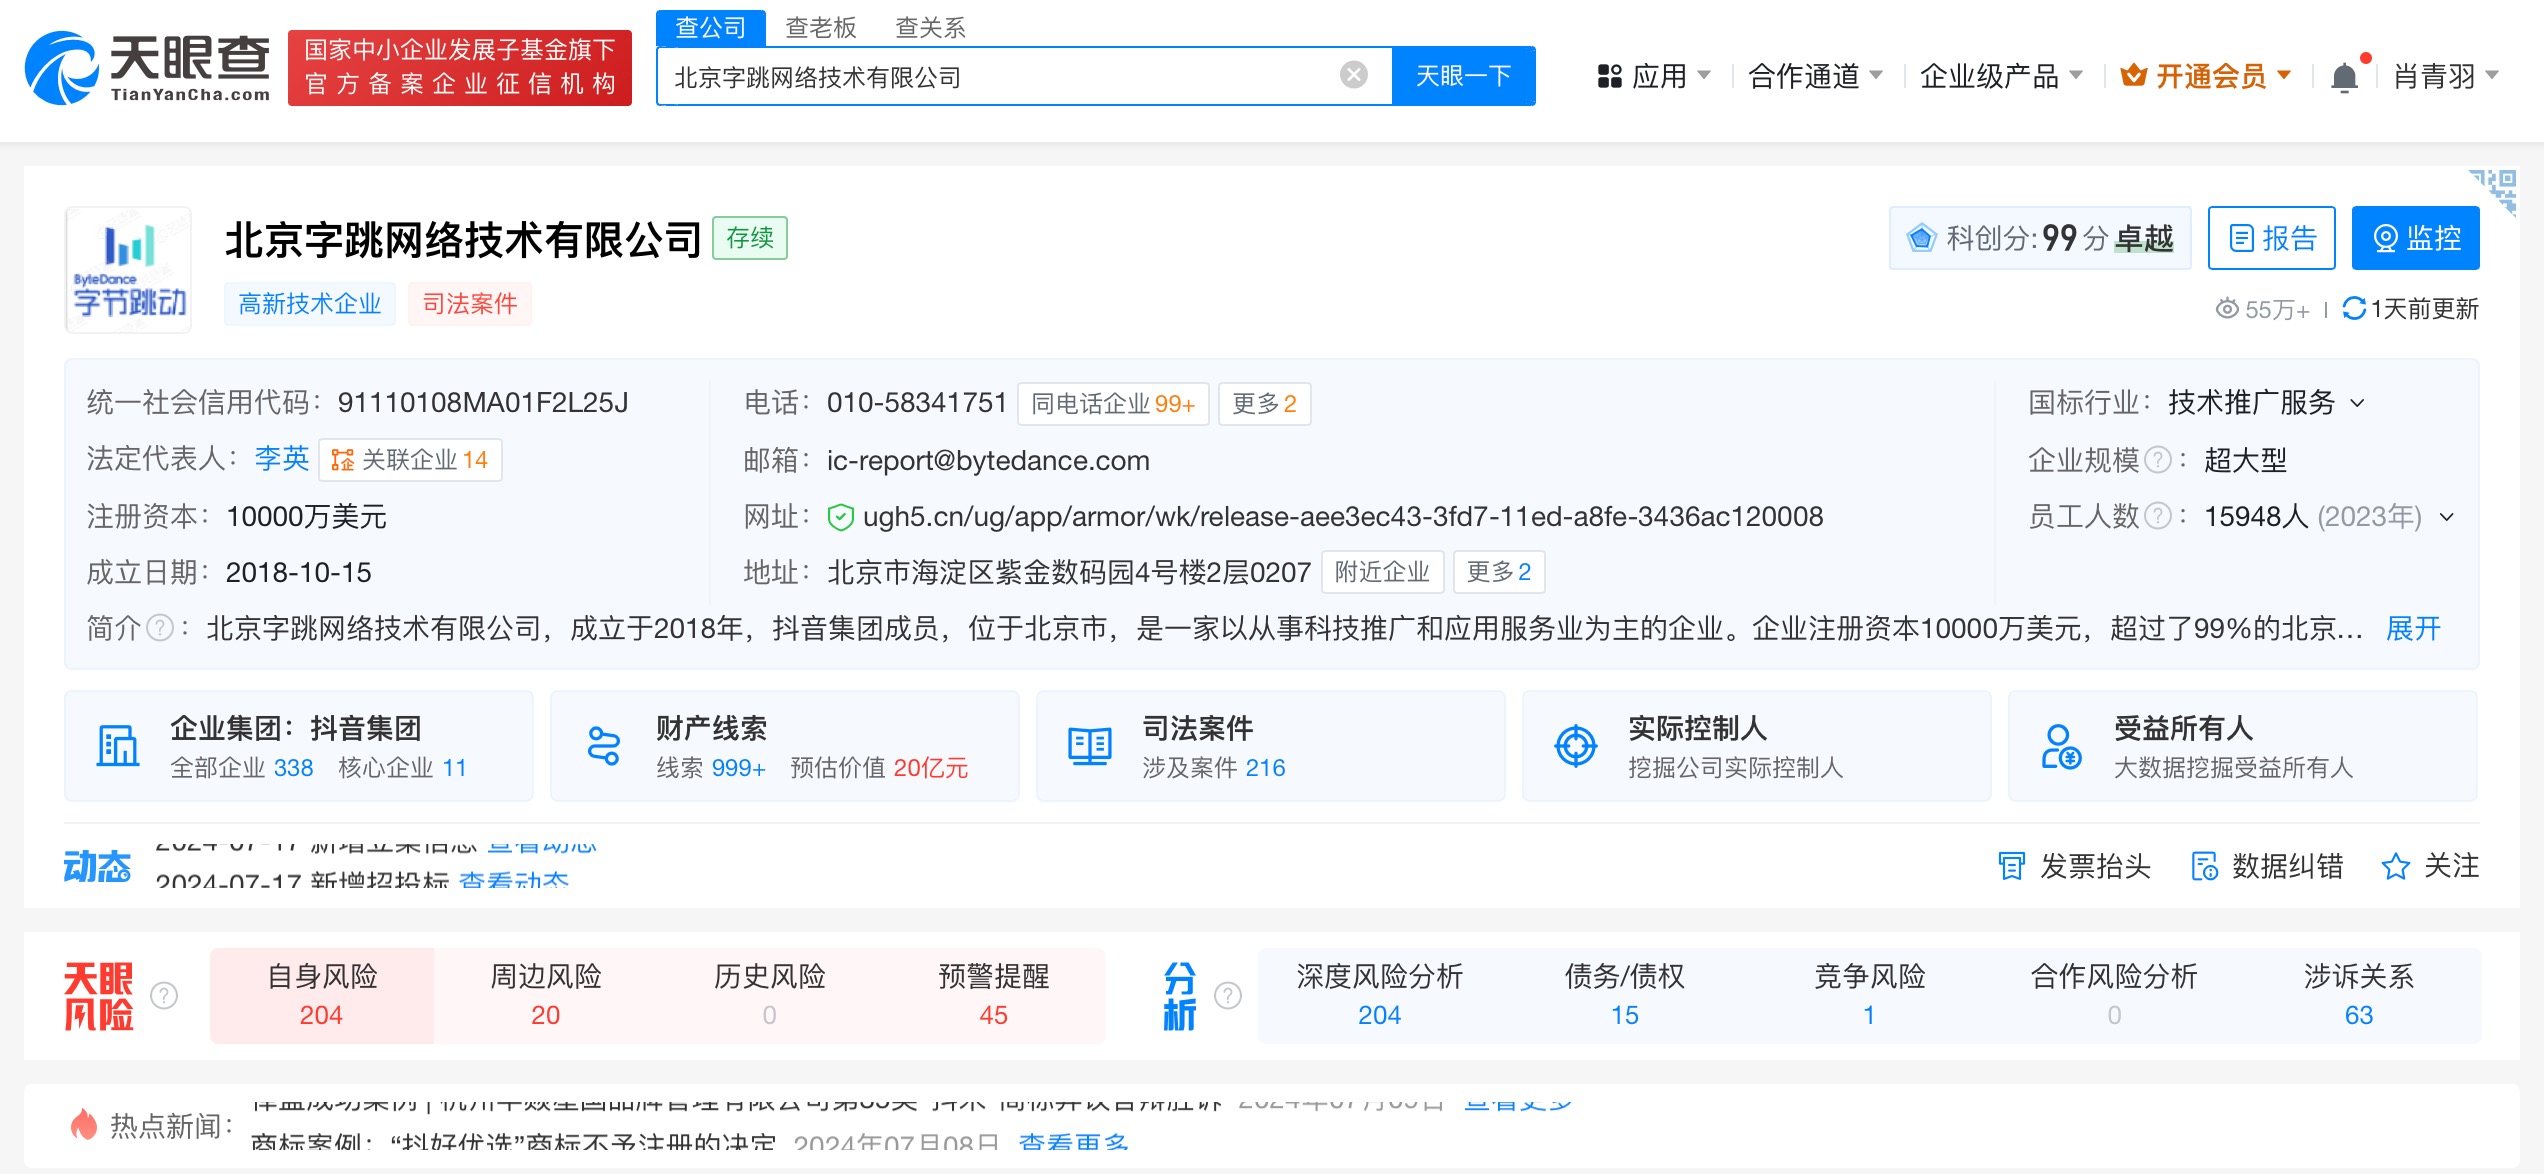The image size is (2544, 1174).
Task: Clear the search field with X icon
Action: point(1353,75)
